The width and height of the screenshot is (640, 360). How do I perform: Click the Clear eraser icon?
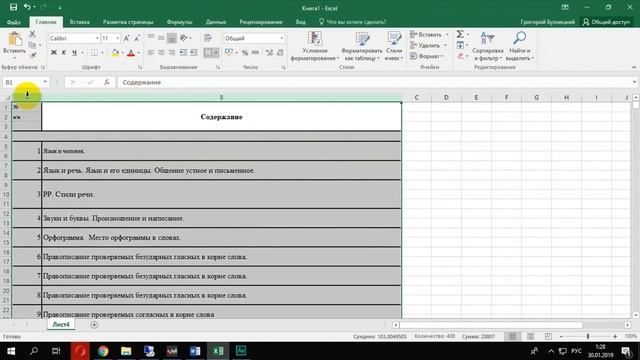pos(460,56)
